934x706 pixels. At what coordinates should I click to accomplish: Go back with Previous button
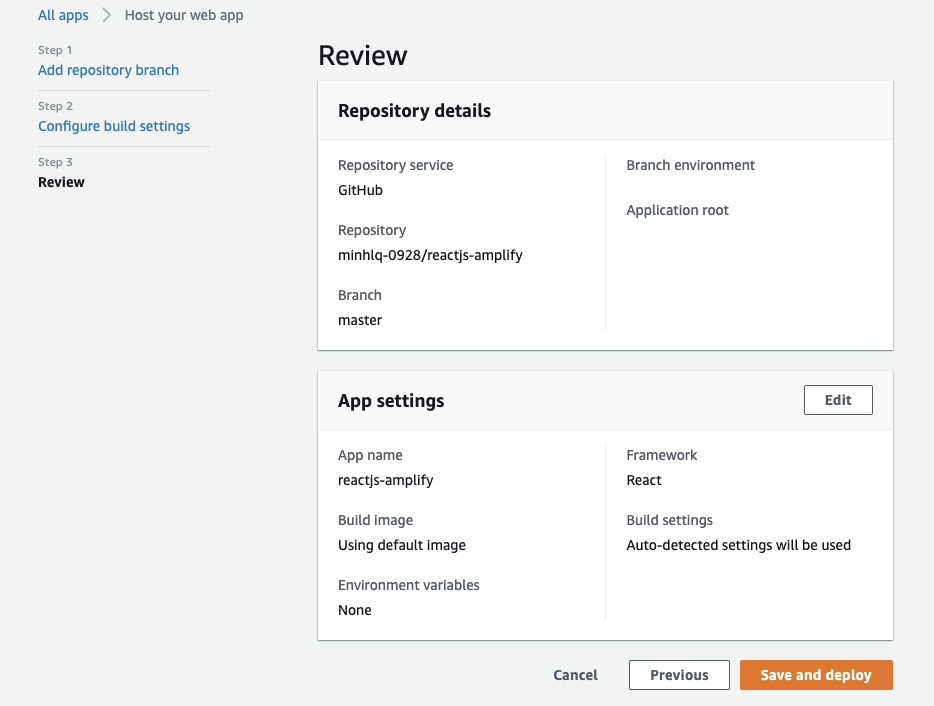(679, 675)
